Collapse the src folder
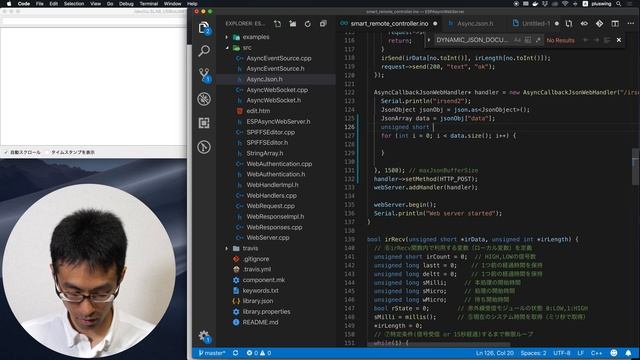Viewport: 640px width, 360px height. [227, 48]
